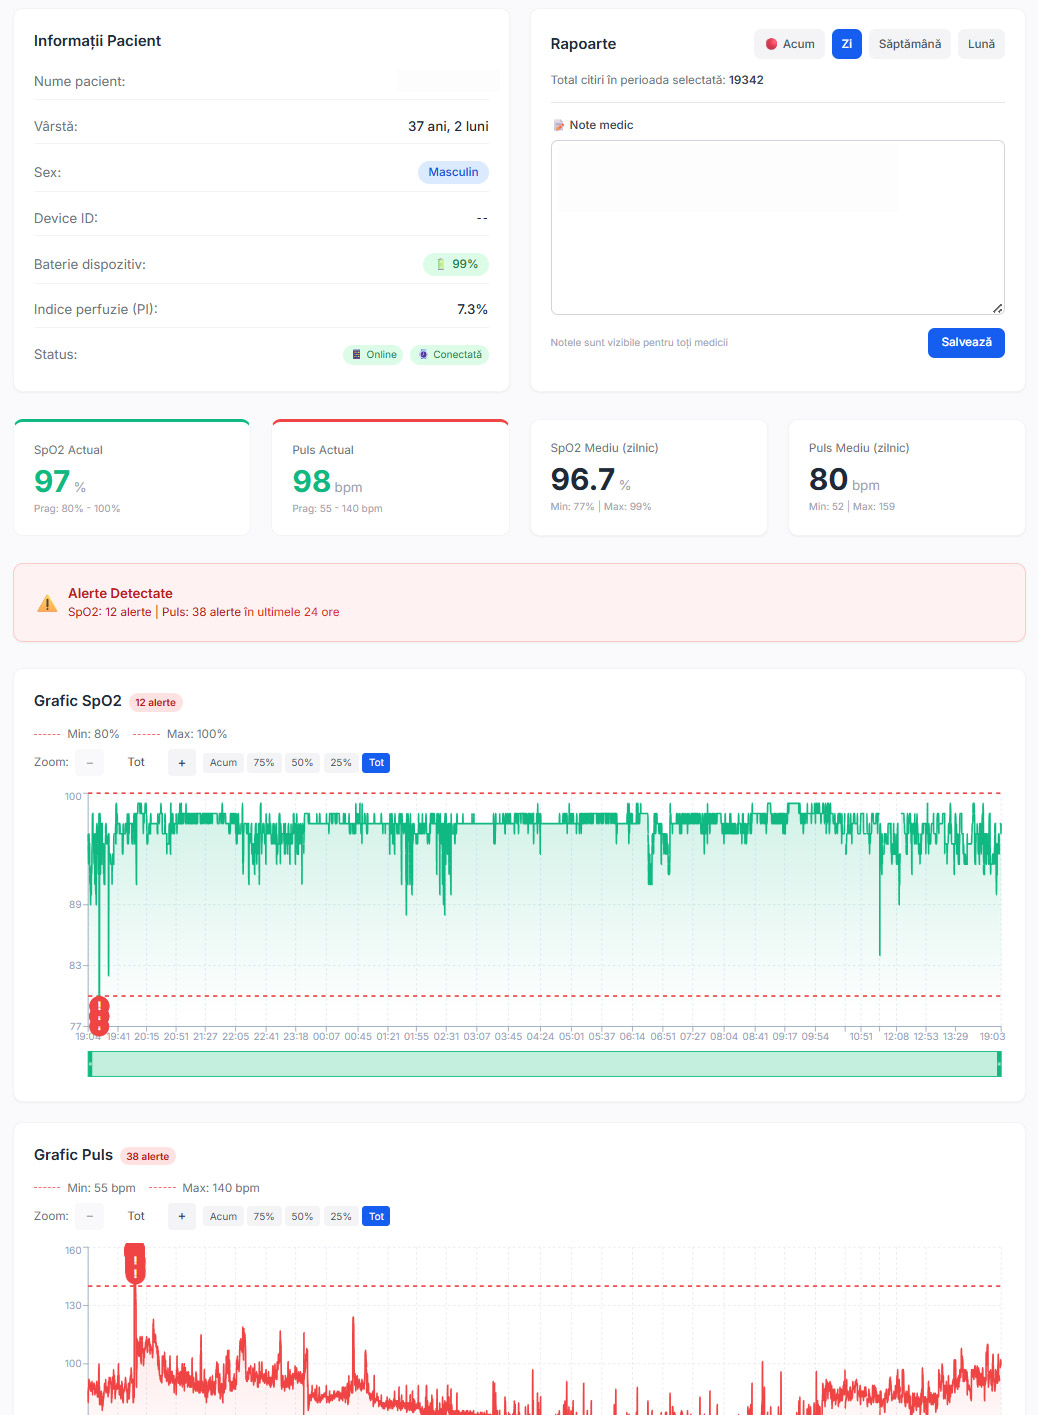Screen dimensions: 1038x1415
Task: Zoom in Puls chart with plus button
Action: [x=182, y=1217]
